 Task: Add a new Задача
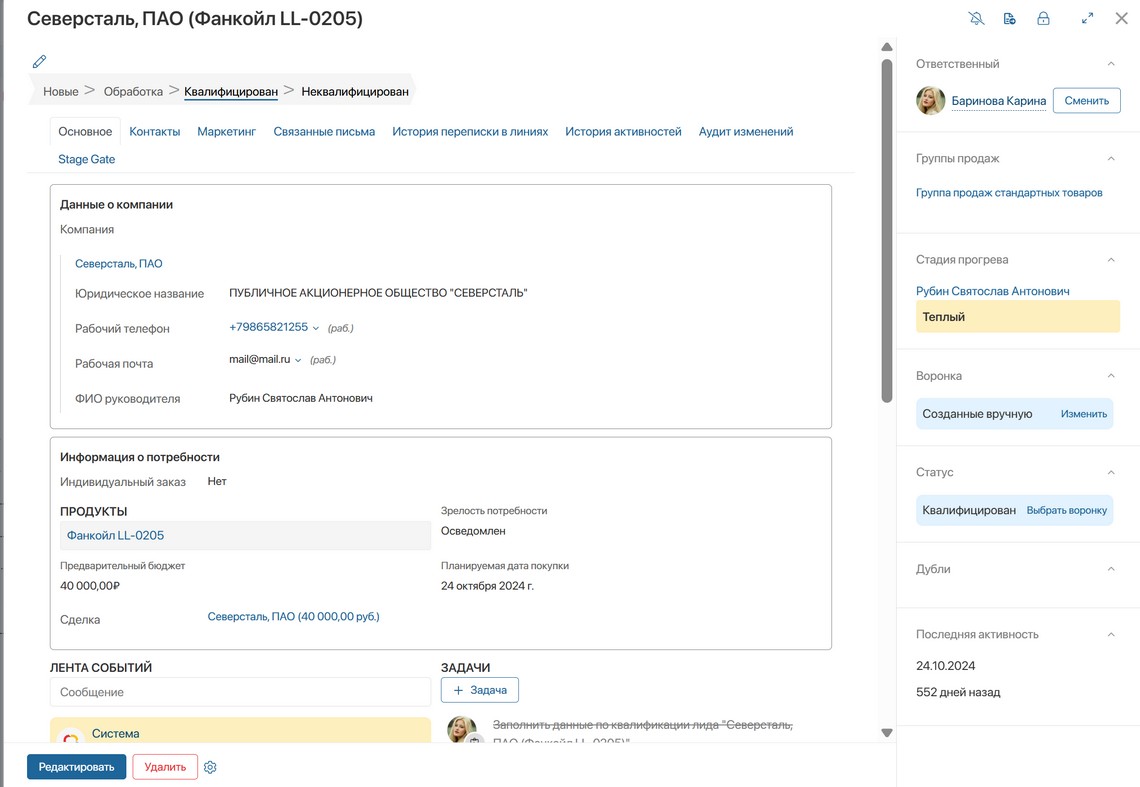(480, 690)
